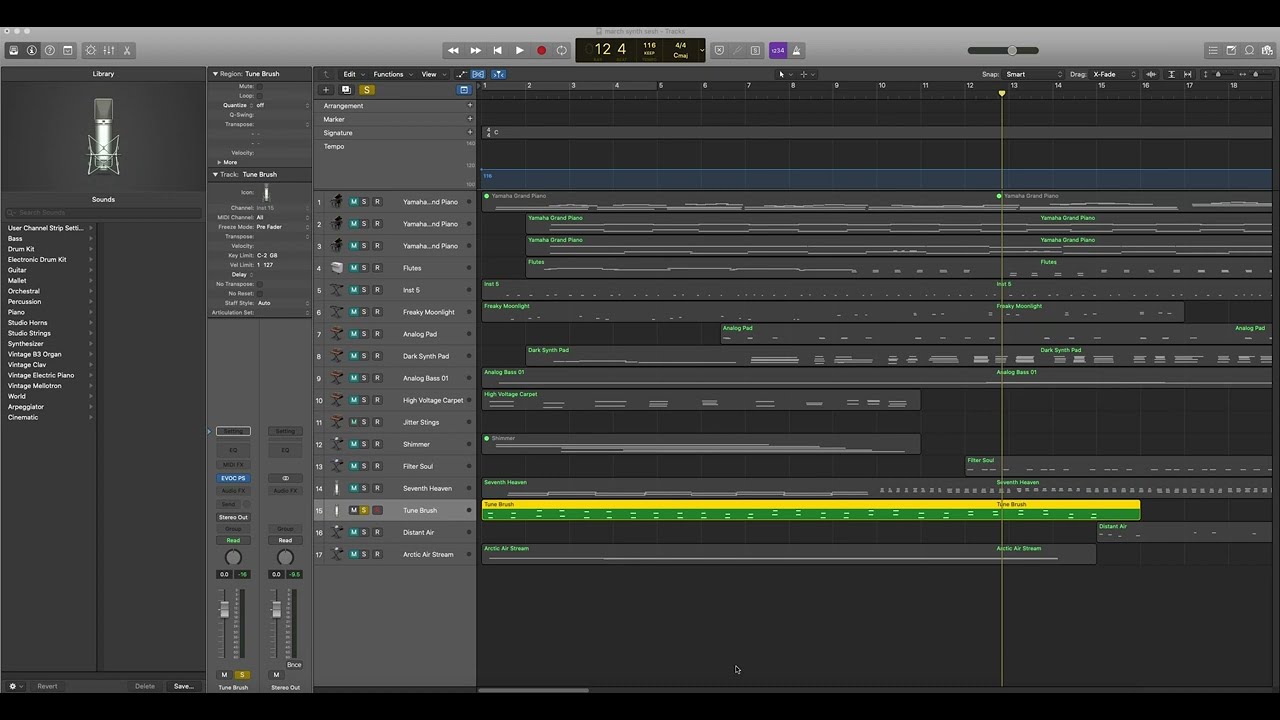1280x720 pixels.
Task: Click the vertical auto zoom button
Action: click(x=1172, y=74)
